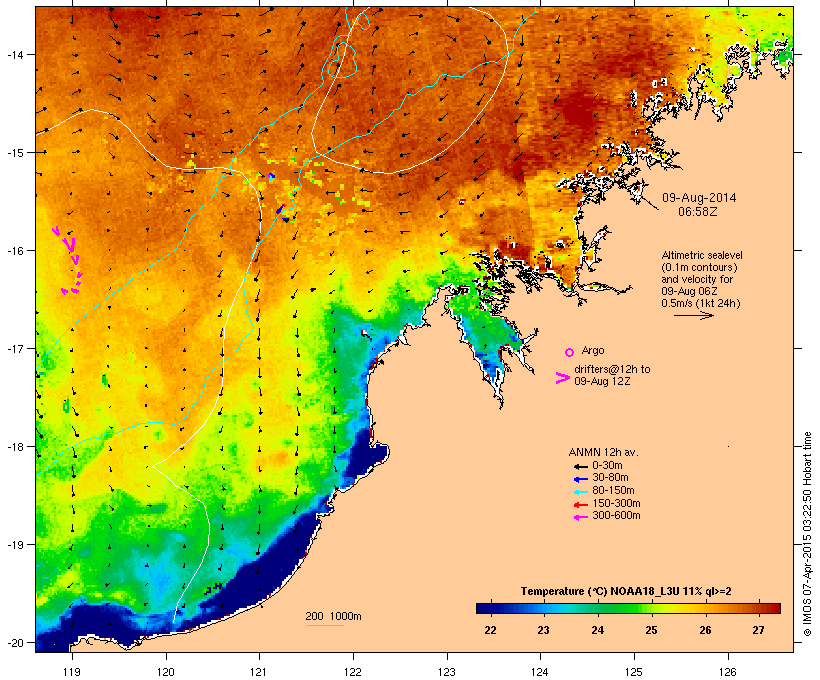
Task: Click the longitude axis label 124
Action: click(x=540, y=672)
